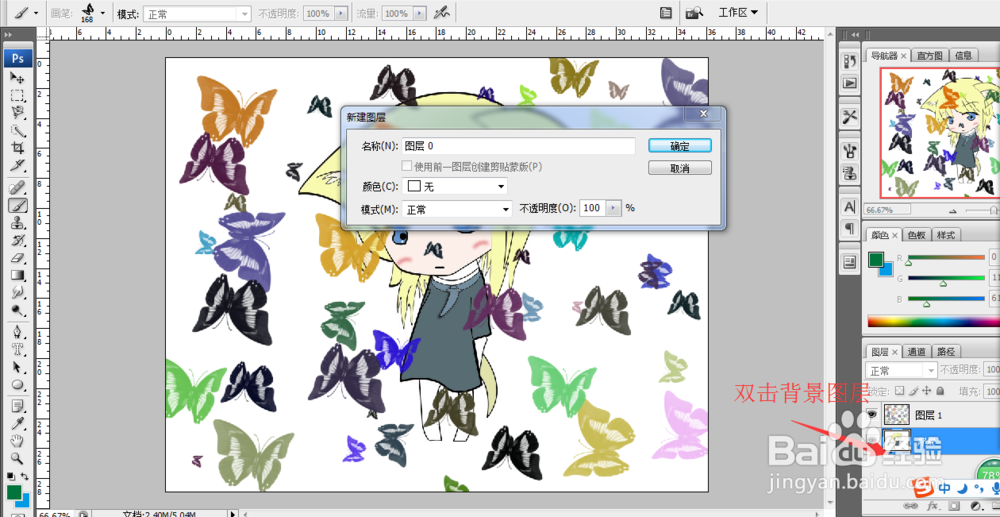Open layer blend mode 正常 dropdown
The height and width of the screenshot is (517, 1000).
(x=901, y=370)
